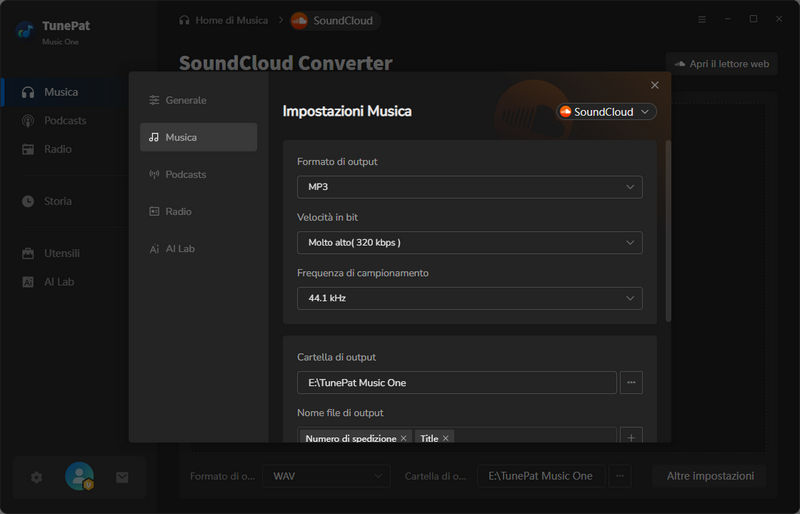
Task: Click the mail envelope icon
Action: click(122, 477)
